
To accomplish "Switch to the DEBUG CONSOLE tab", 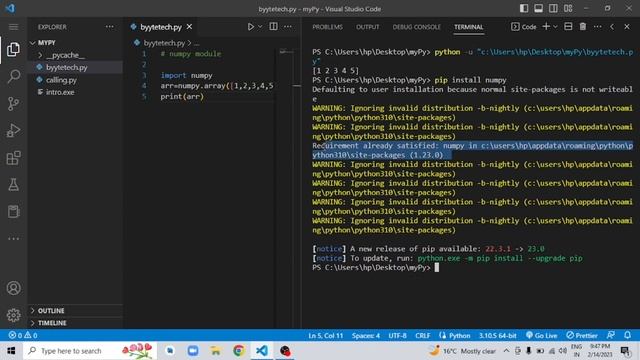I will click(x=416, y=27).
